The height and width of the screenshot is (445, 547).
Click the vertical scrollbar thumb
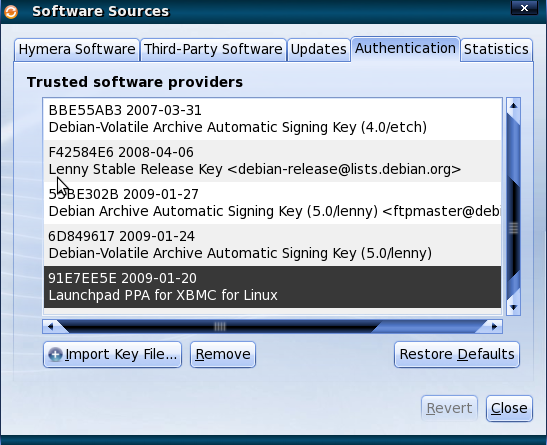[x=514, y=228]
